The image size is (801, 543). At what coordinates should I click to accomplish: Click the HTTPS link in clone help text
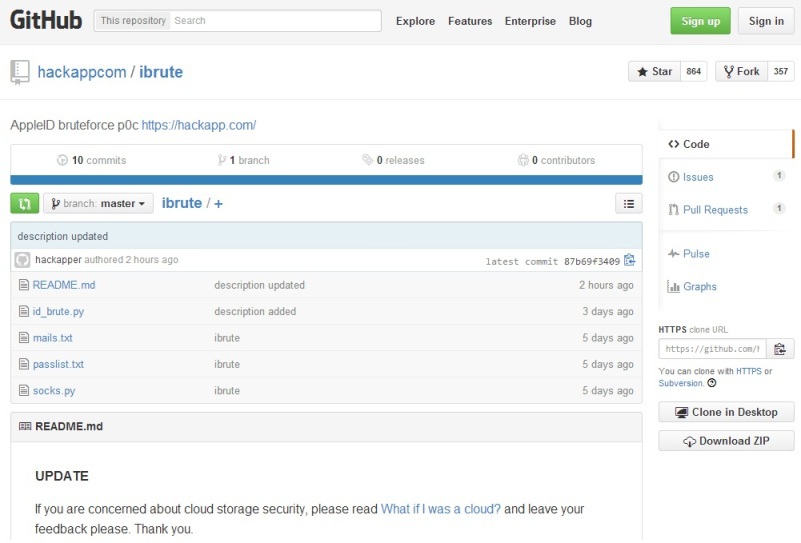(x=749, y=371)
